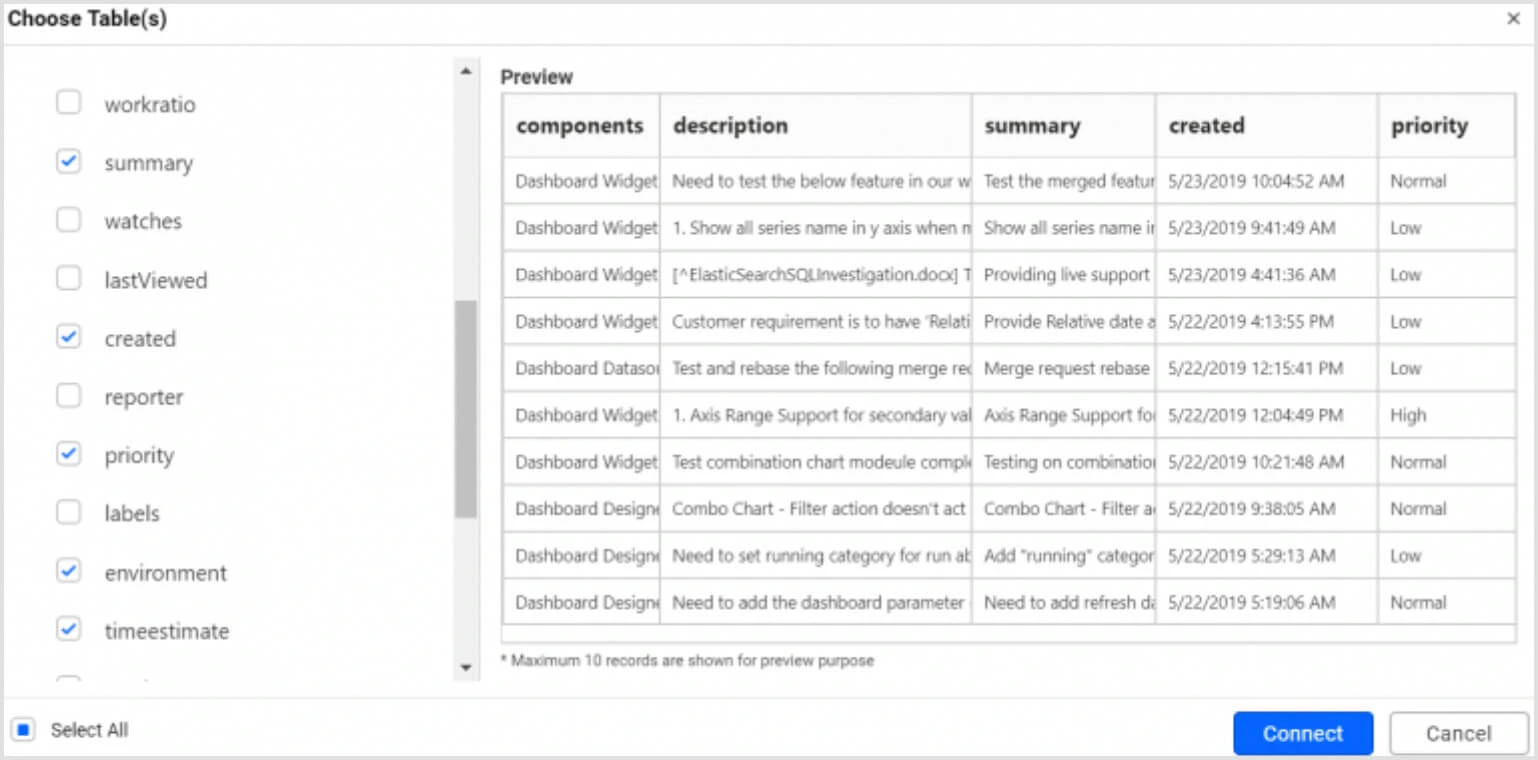Disable the environment checkbox
The image size is (1538, 760).
pos(68,571)
